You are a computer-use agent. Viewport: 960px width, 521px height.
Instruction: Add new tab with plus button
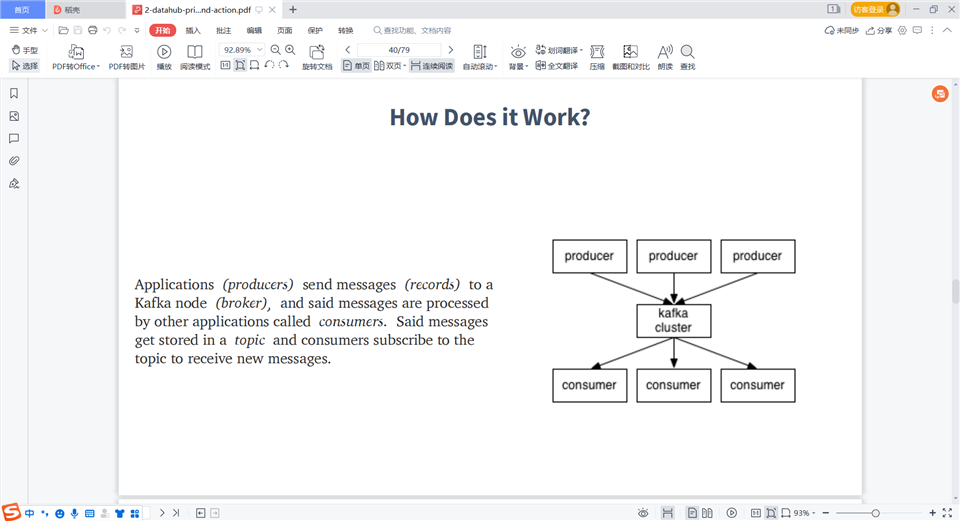pyautogui.click(x=293, y=9)
